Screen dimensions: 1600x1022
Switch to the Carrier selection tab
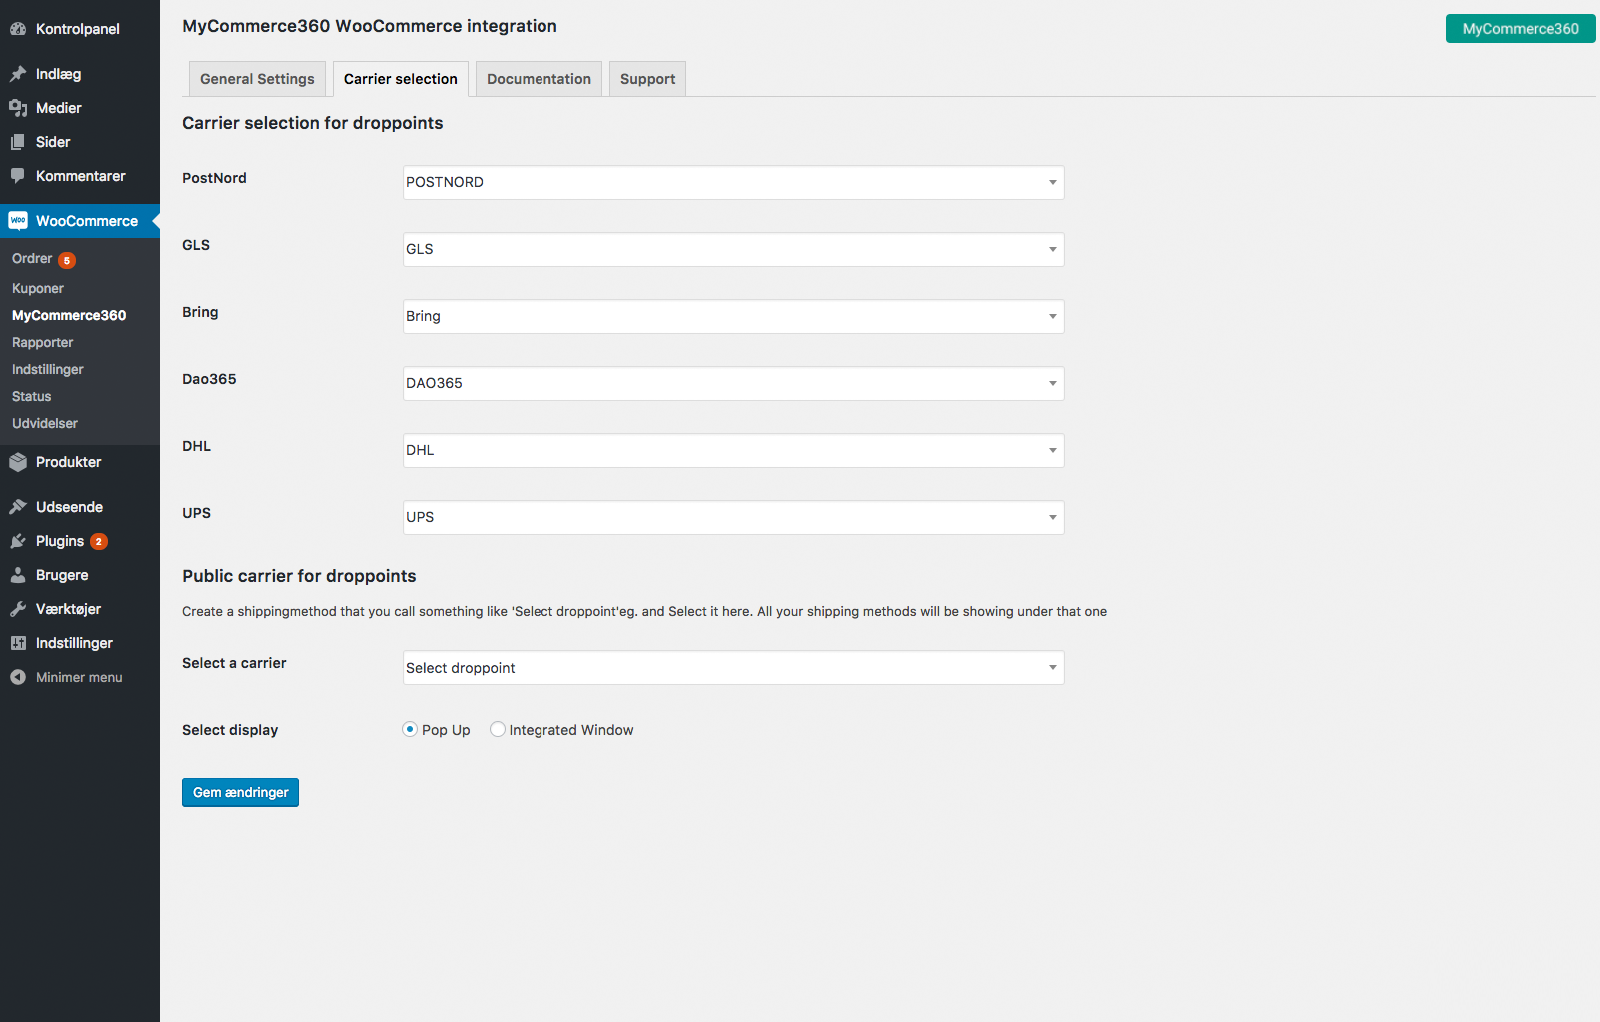401,79
